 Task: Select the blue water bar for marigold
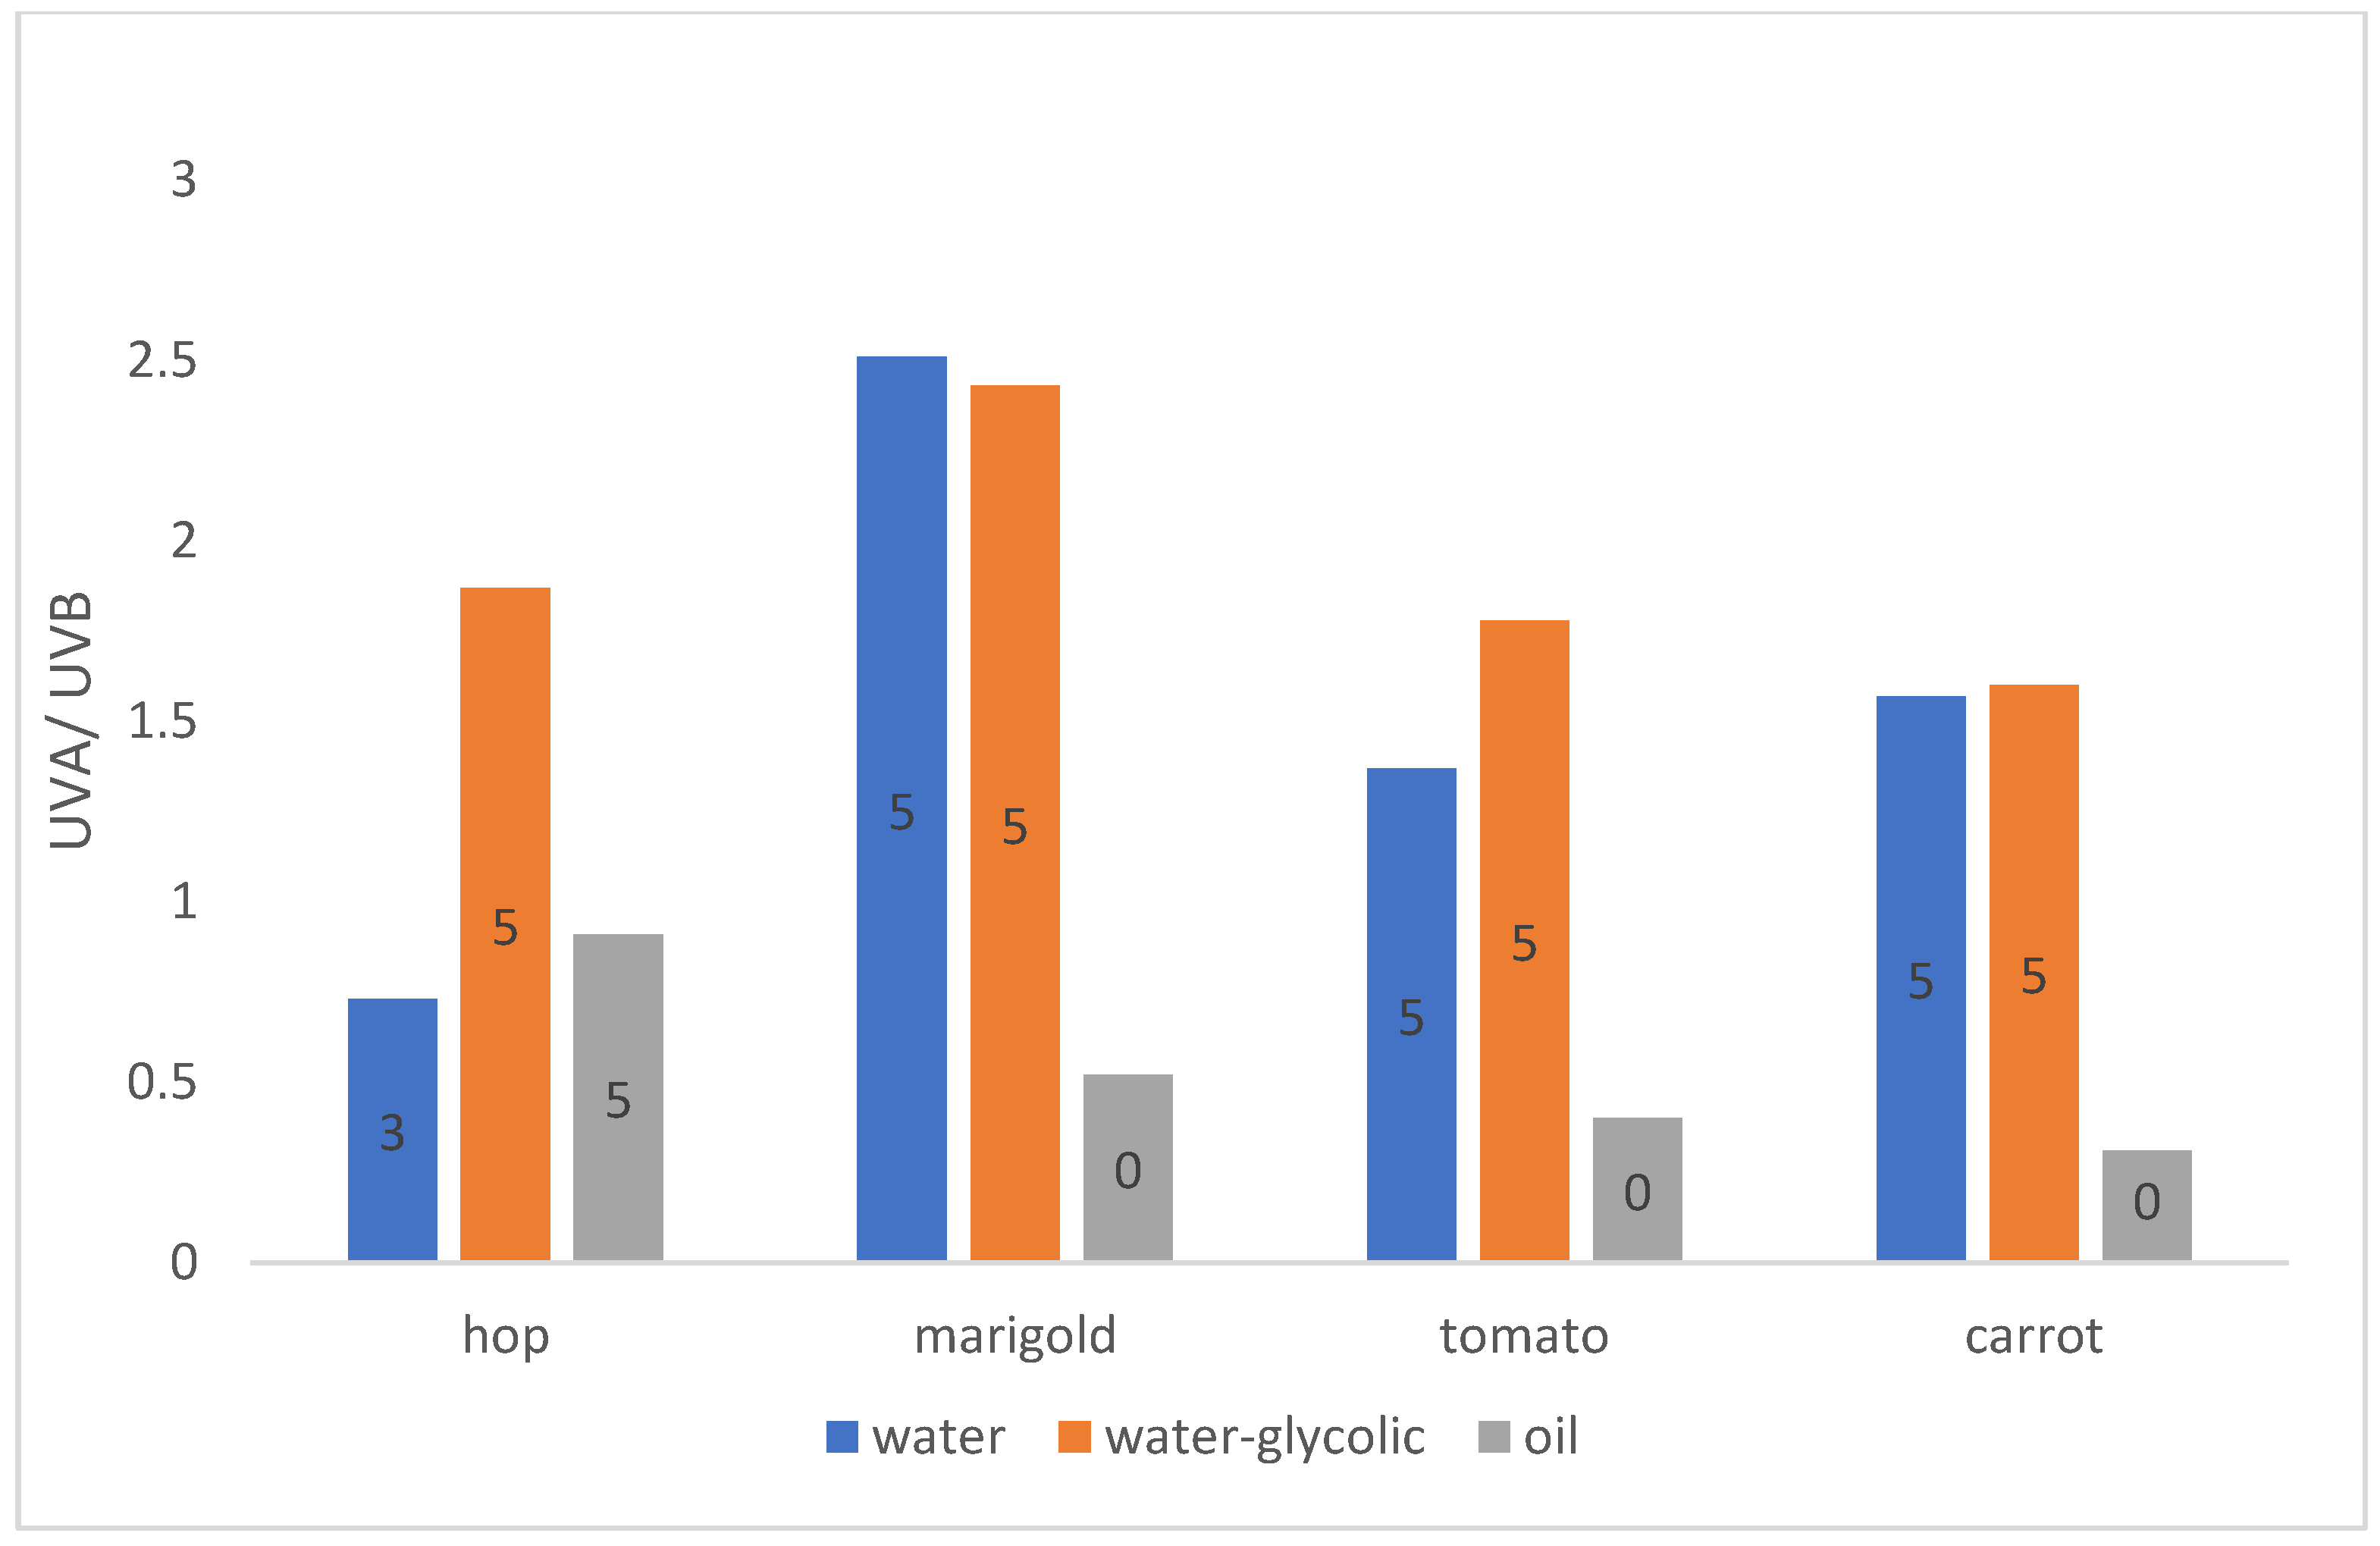pyautogui.click(x=901, y=808)
